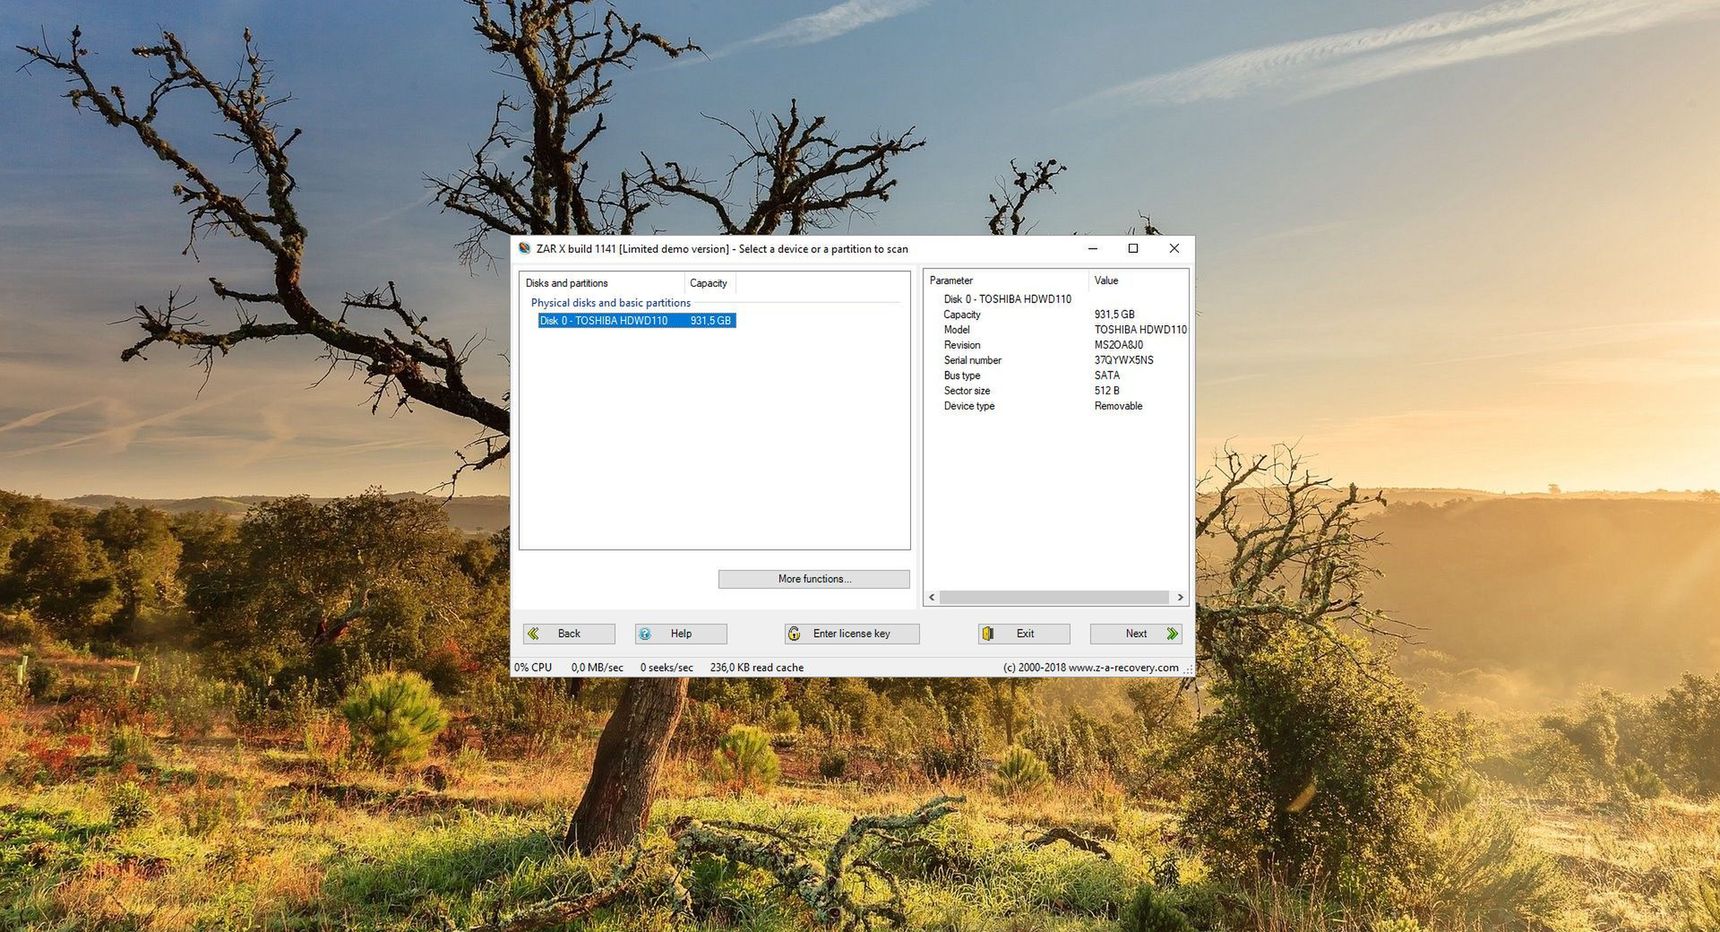Click the Device type parameter label
Viewport: 1720px width, 932px height.
tap(969, 406)
